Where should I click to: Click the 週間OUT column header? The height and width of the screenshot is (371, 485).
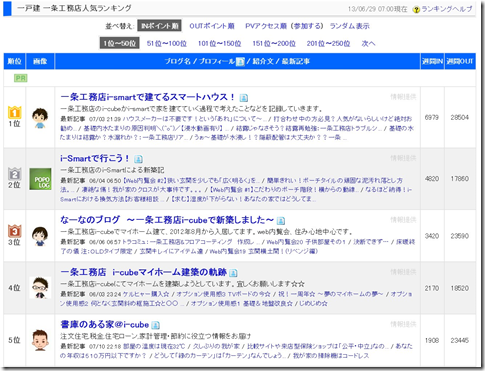(460, 61)
